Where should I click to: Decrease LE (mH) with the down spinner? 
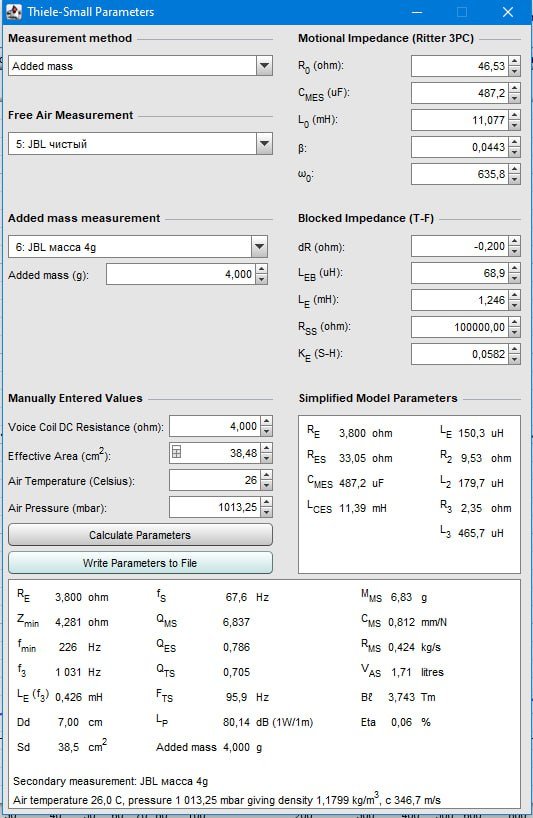(515, 306)
